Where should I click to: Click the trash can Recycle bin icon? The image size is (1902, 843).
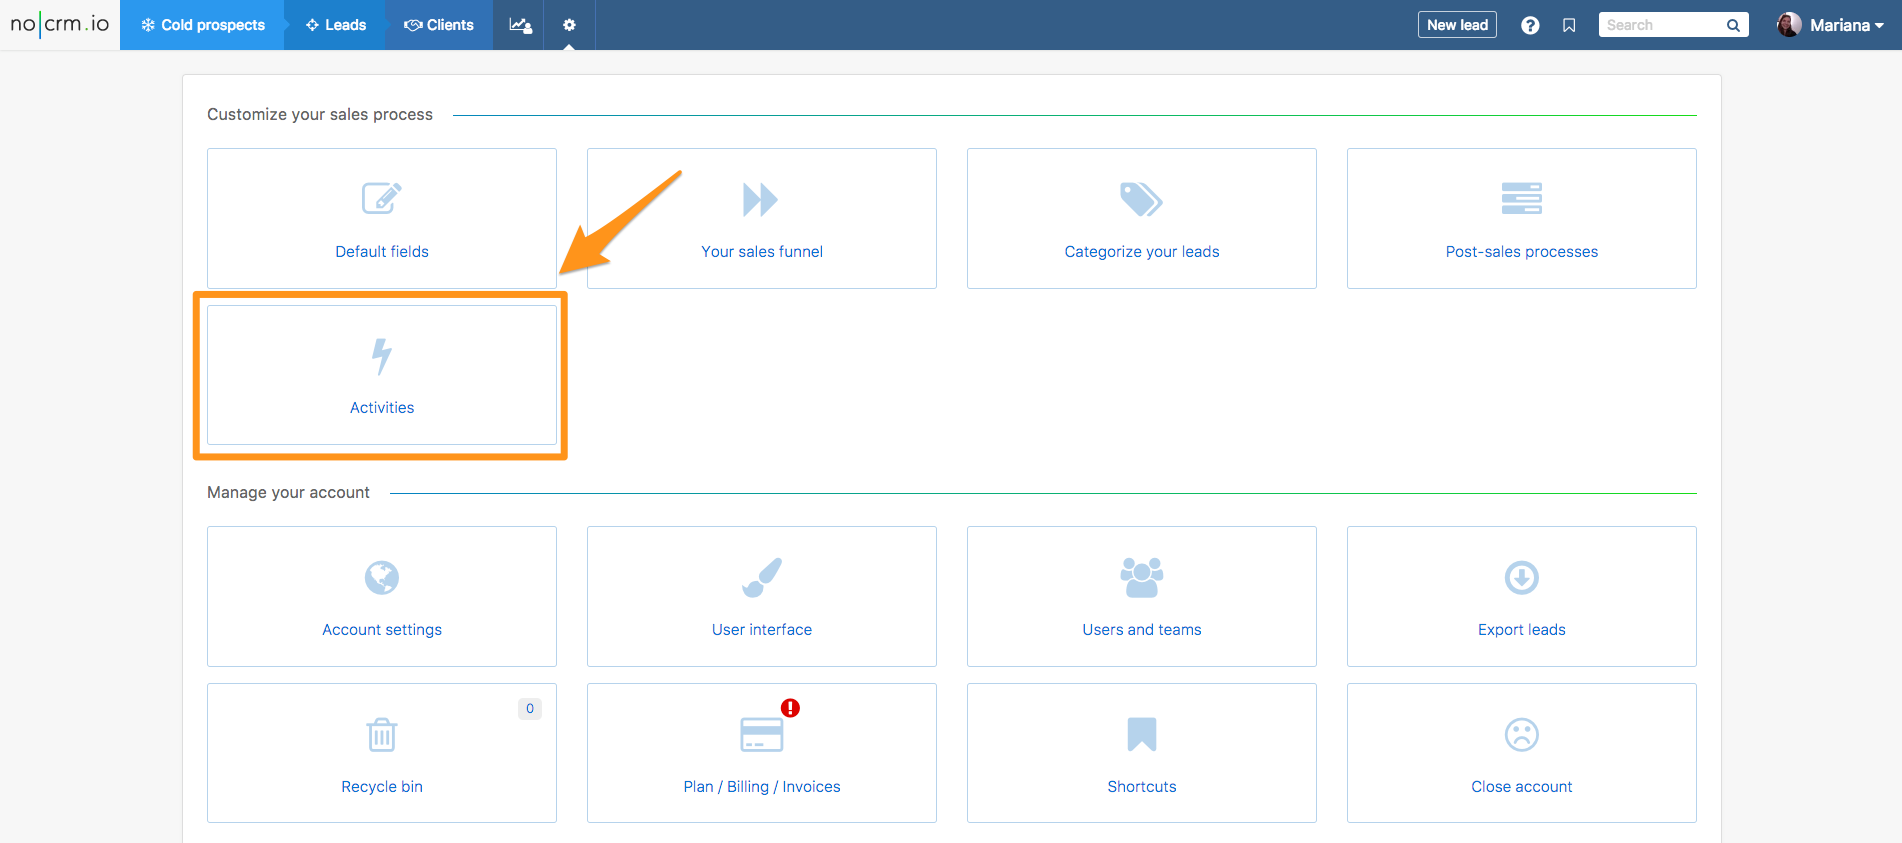pyautogui.click(x=382, y=735)
